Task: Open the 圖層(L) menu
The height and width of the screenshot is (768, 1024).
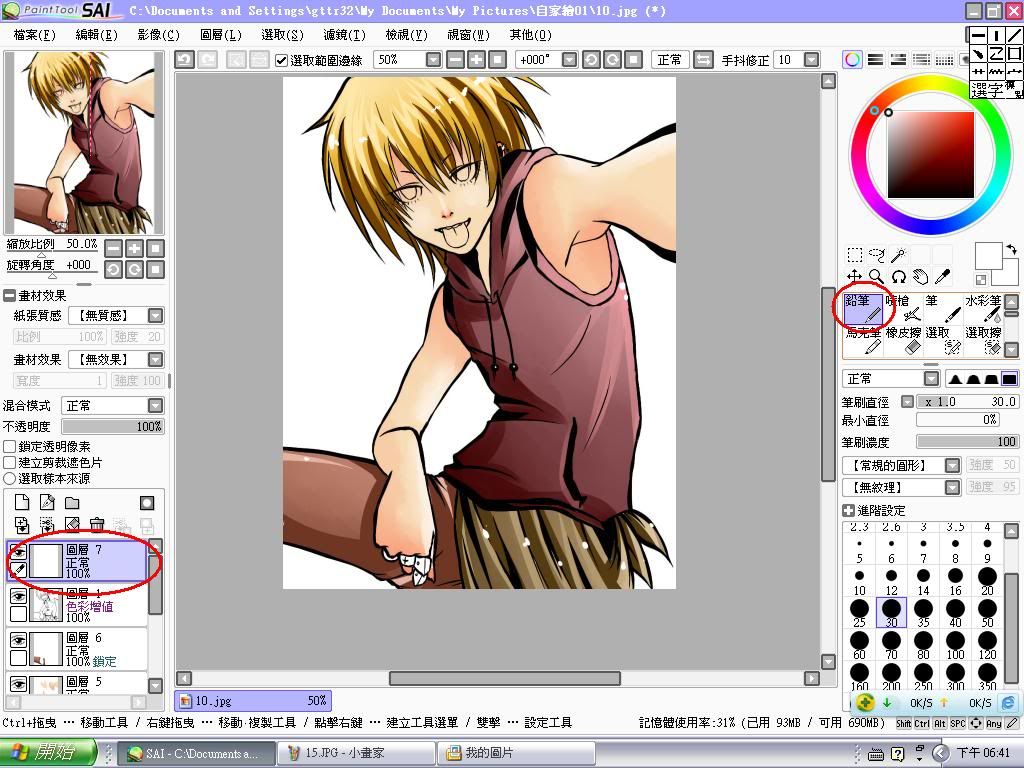Action: pos(221,35)
